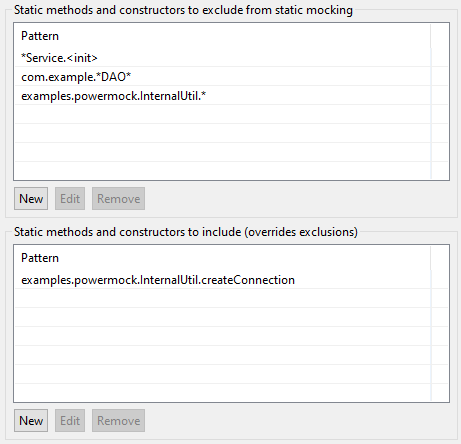Click New under the exclusion patterns list
This screenshot has width=461, height=444.
[x=31, y=199]
